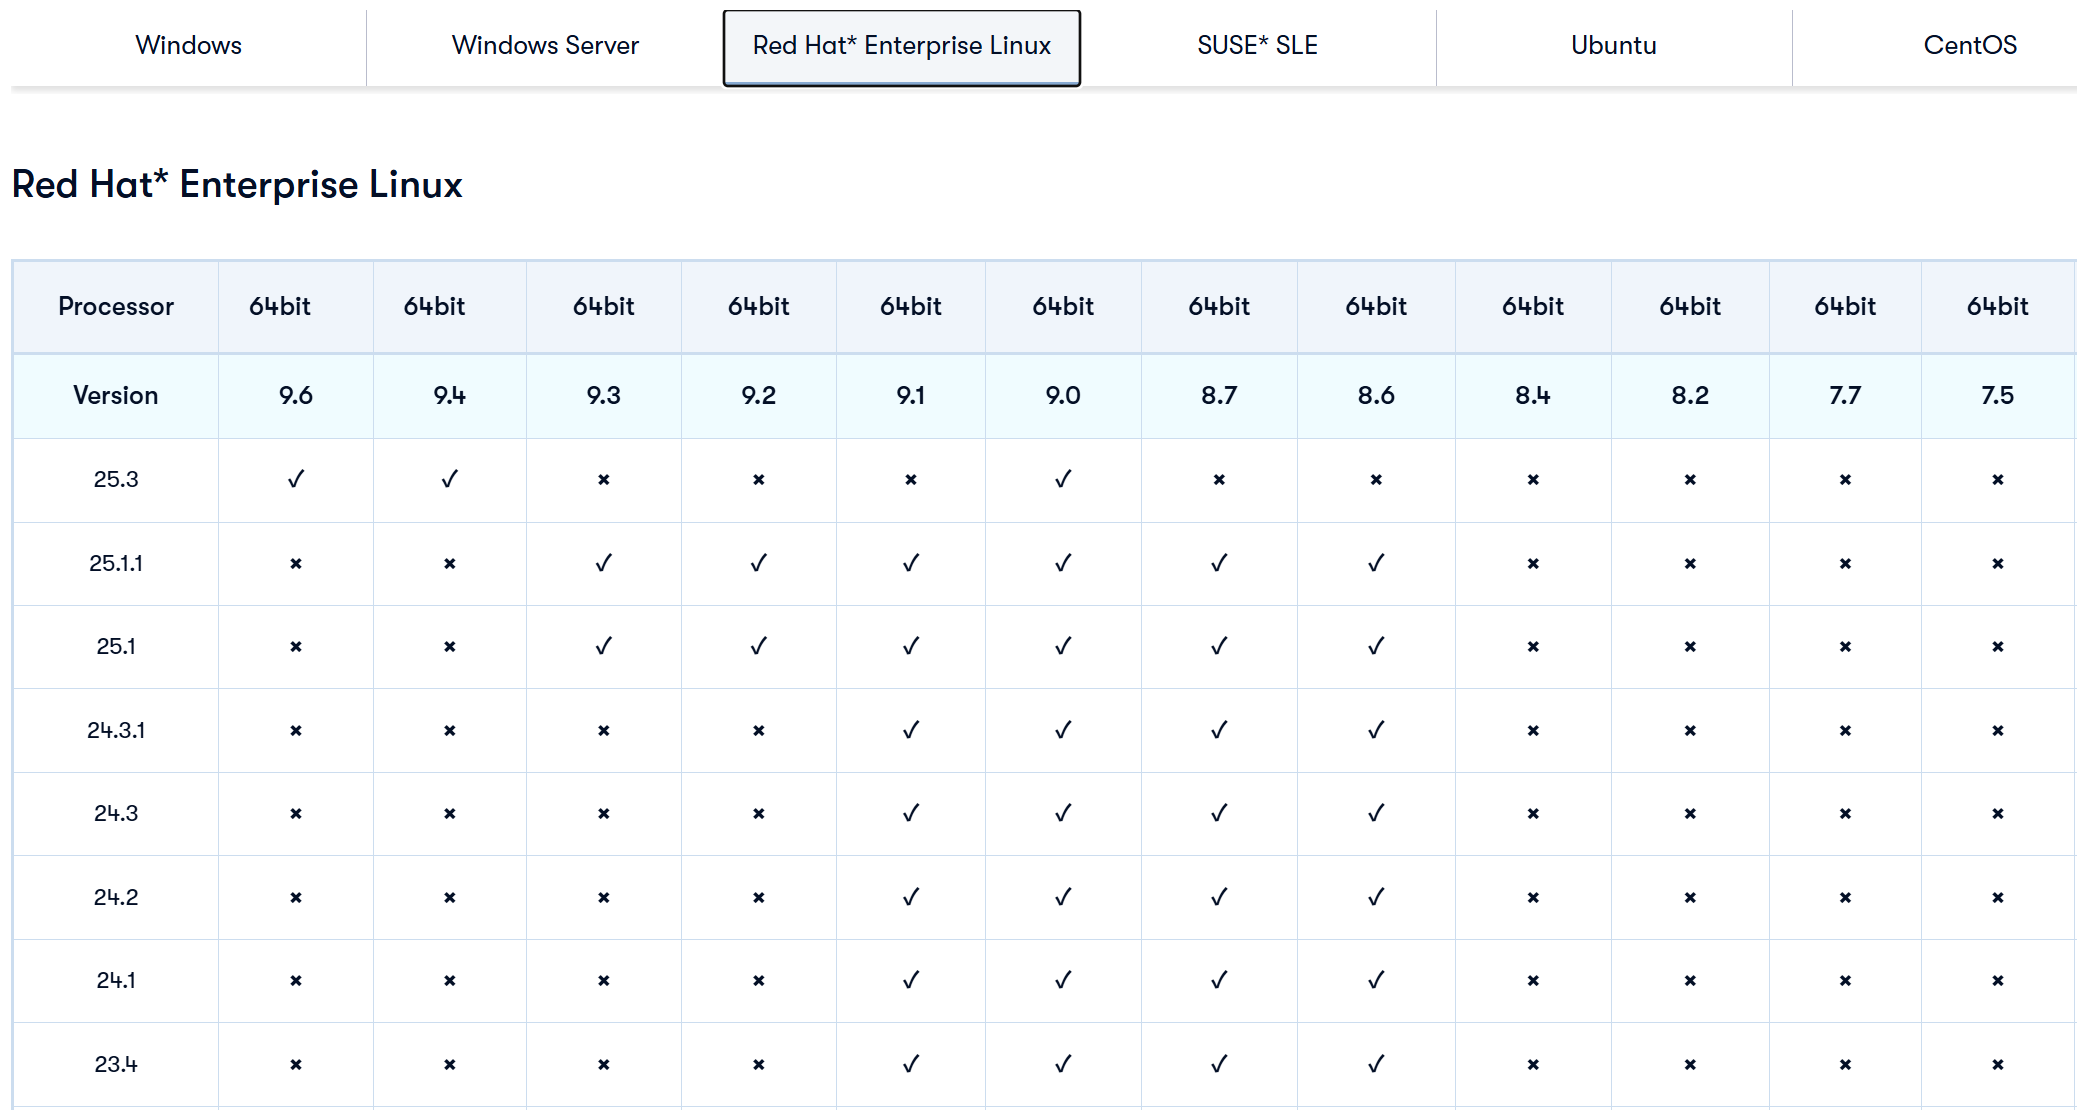
Task: Click checkmark for 23.4 under version 9.0
Action: tap(1062, 1064)
